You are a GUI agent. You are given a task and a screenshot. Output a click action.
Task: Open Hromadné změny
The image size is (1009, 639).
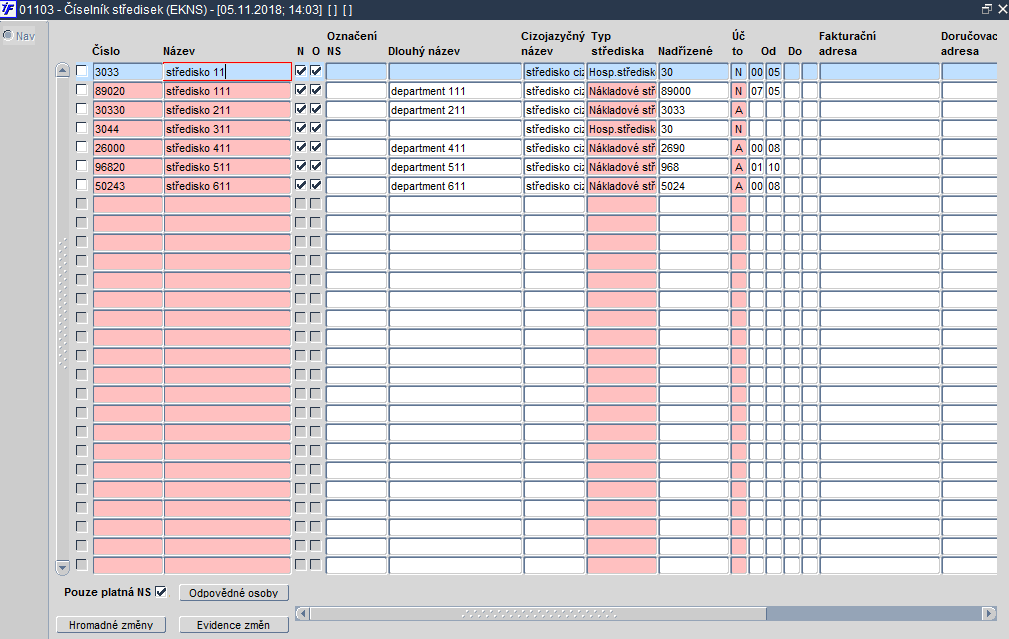(111, 625)
